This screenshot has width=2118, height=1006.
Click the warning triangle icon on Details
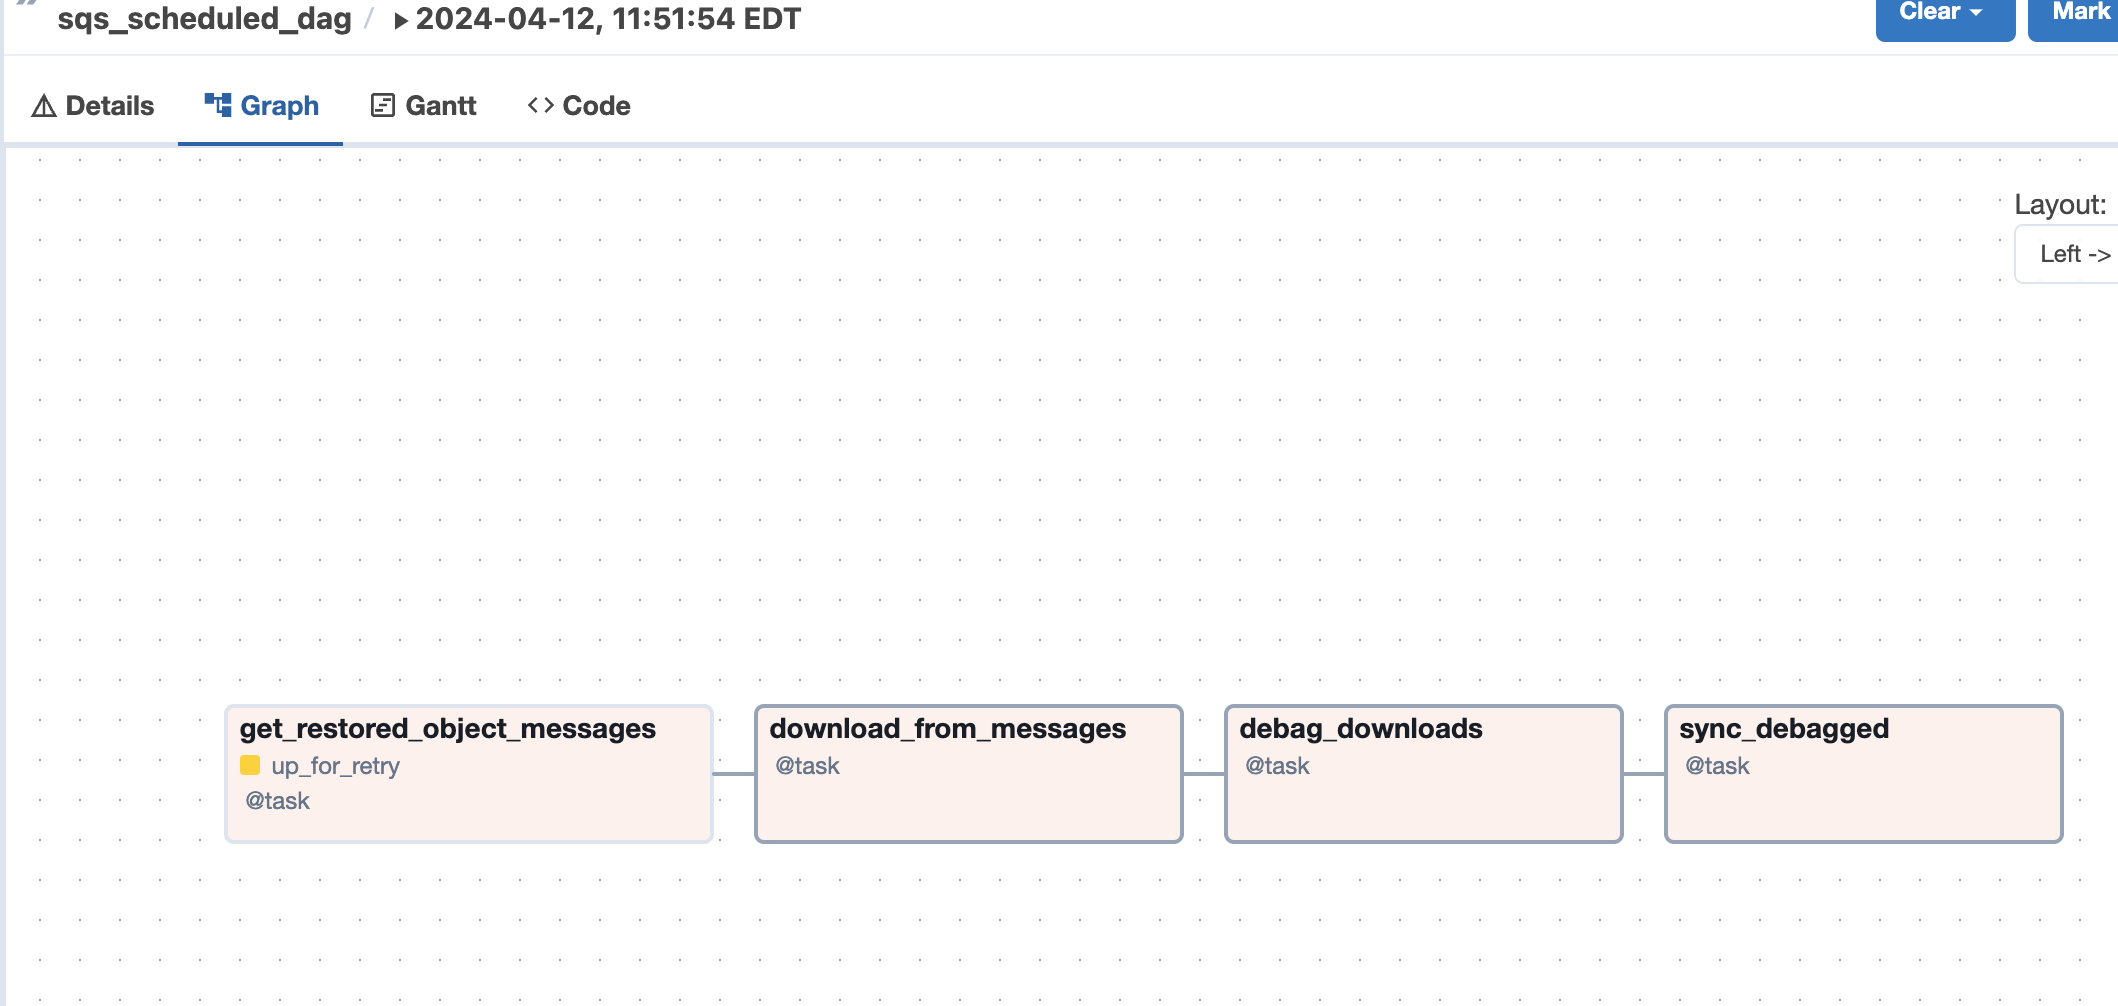[x=43, y=106]
